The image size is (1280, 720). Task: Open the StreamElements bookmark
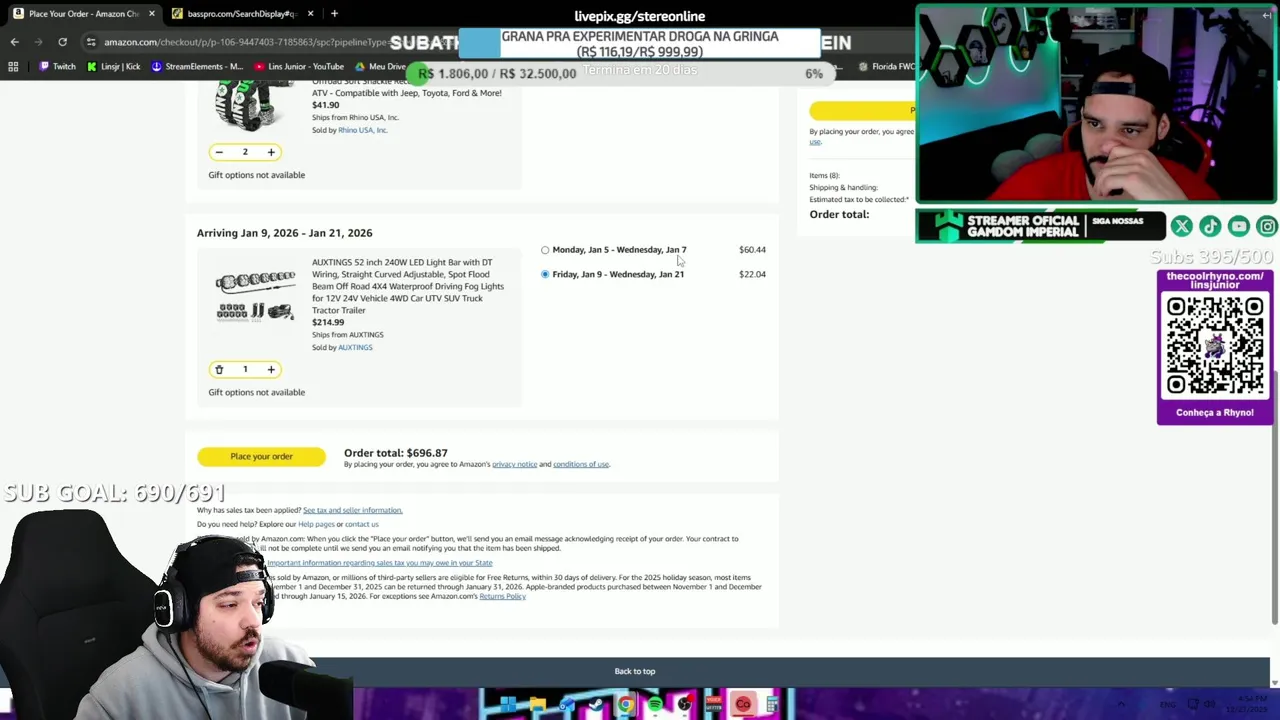(197, 67)
